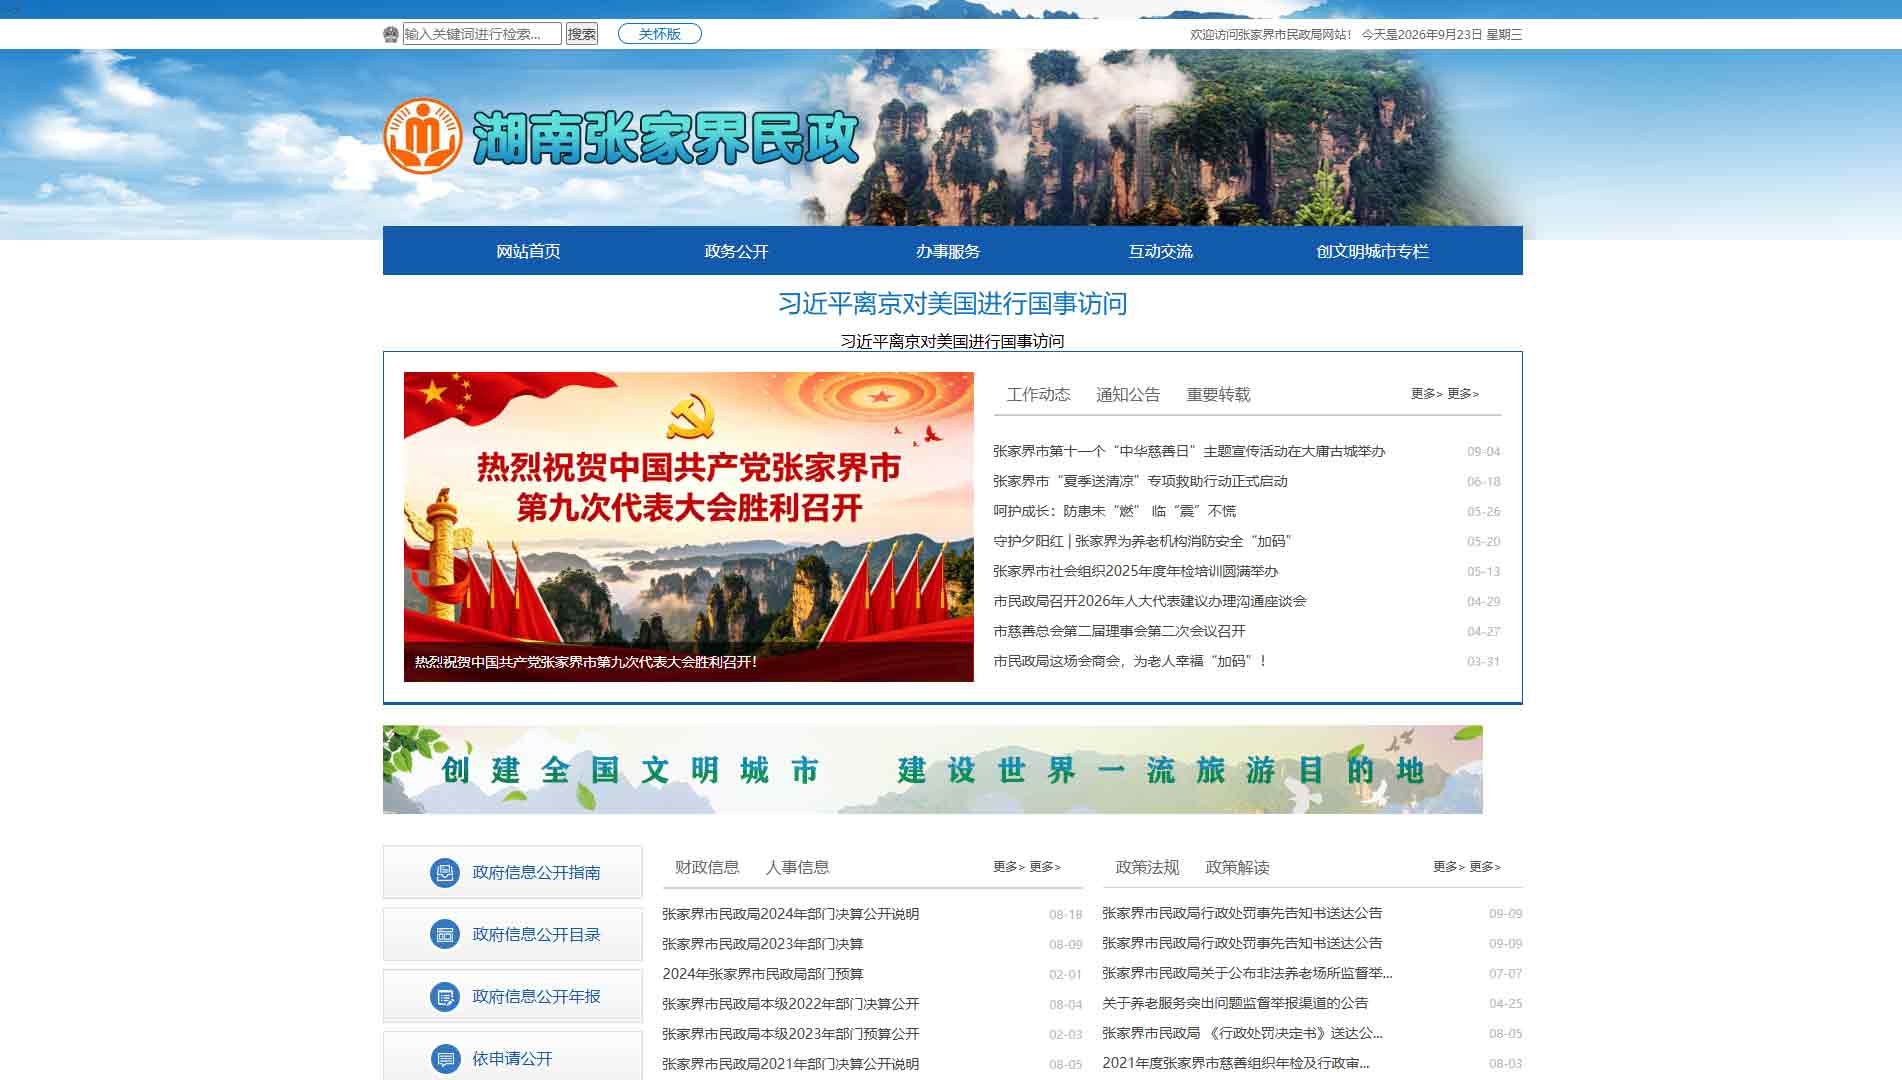This screenshot has width=1902, height=1080.
Task: Open the 政务公开 navigation item
Action: click(x=737, y=251)
